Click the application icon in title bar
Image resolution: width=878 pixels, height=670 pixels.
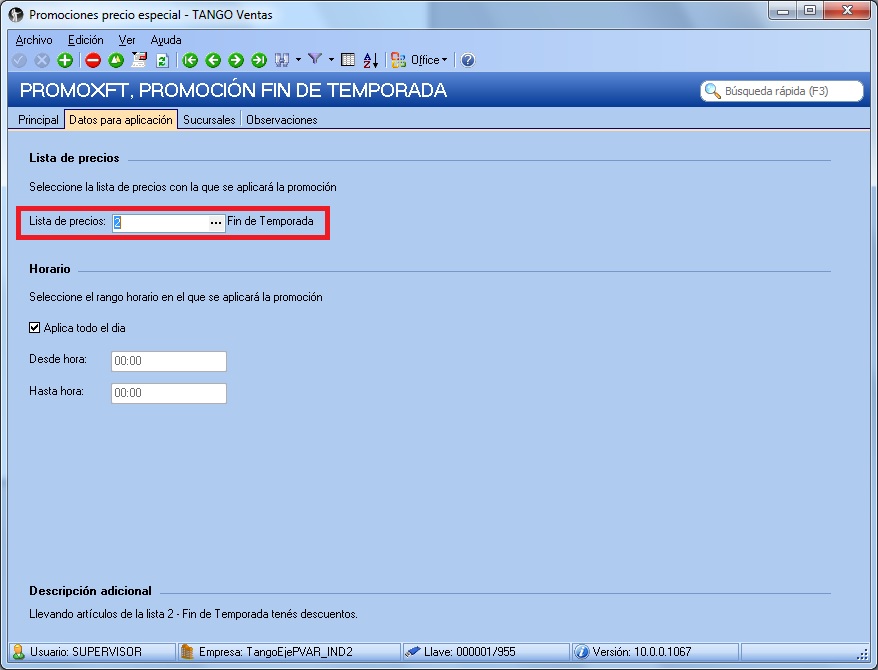pyautogui.click(x=16, y=15)
